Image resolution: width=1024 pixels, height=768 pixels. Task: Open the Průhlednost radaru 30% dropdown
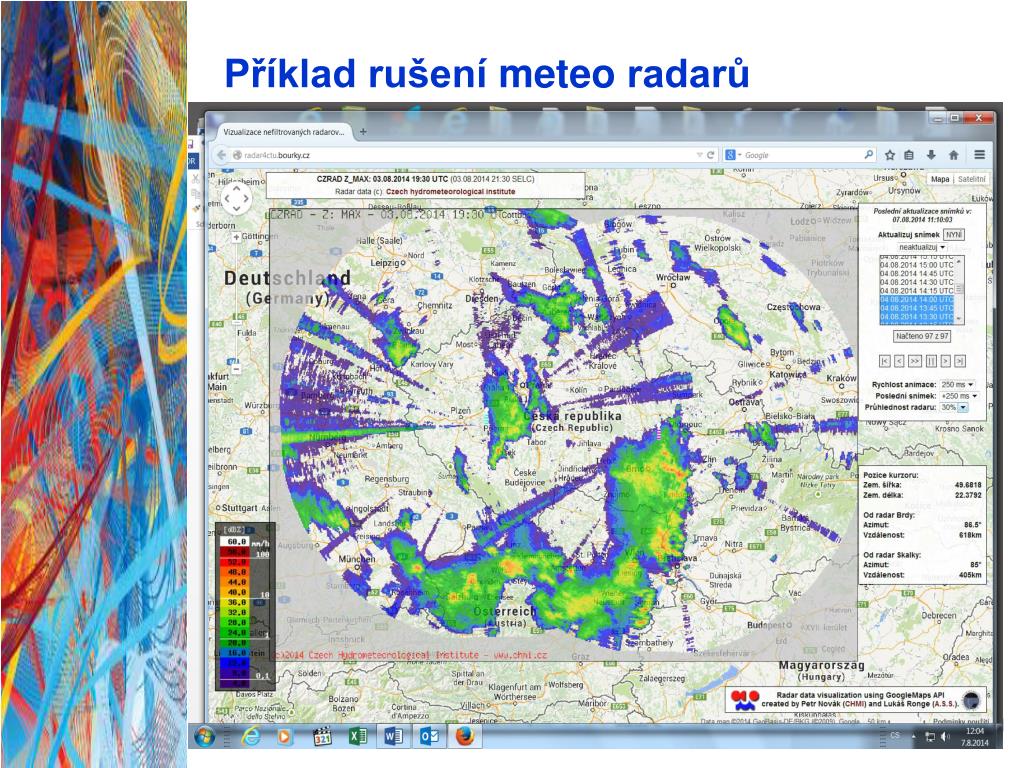[x=953, y=407]
